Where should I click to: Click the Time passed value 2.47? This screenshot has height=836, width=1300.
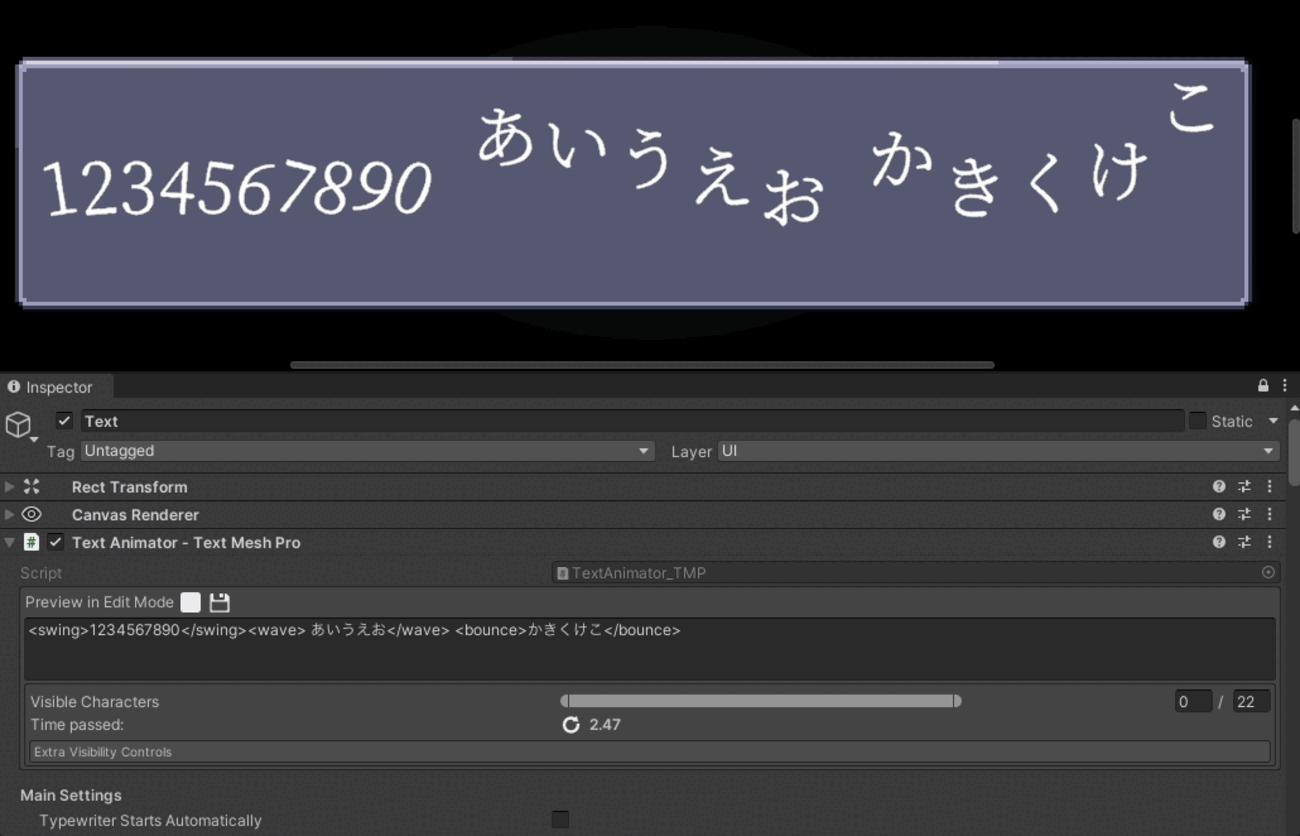[x=605, y=725]
